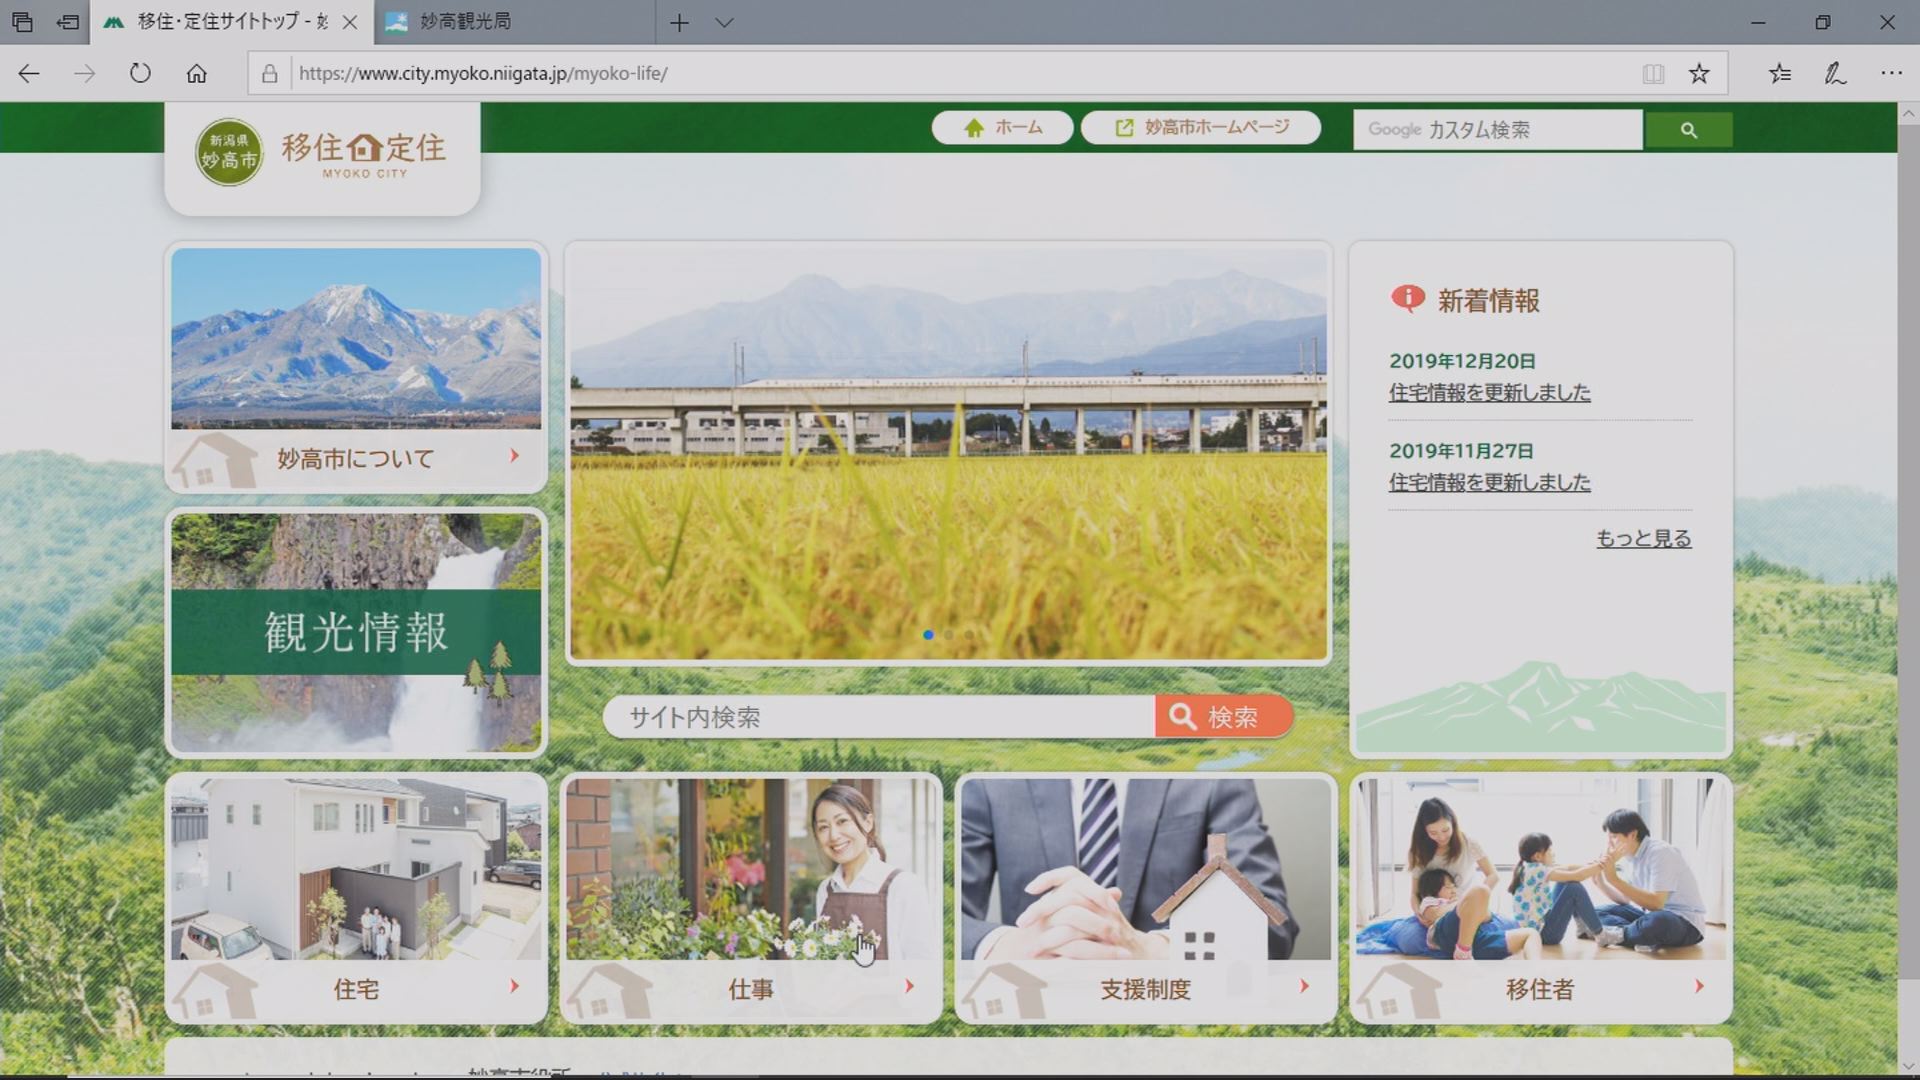
Task: Open the 仕事 card
Action: coord(751,898)
